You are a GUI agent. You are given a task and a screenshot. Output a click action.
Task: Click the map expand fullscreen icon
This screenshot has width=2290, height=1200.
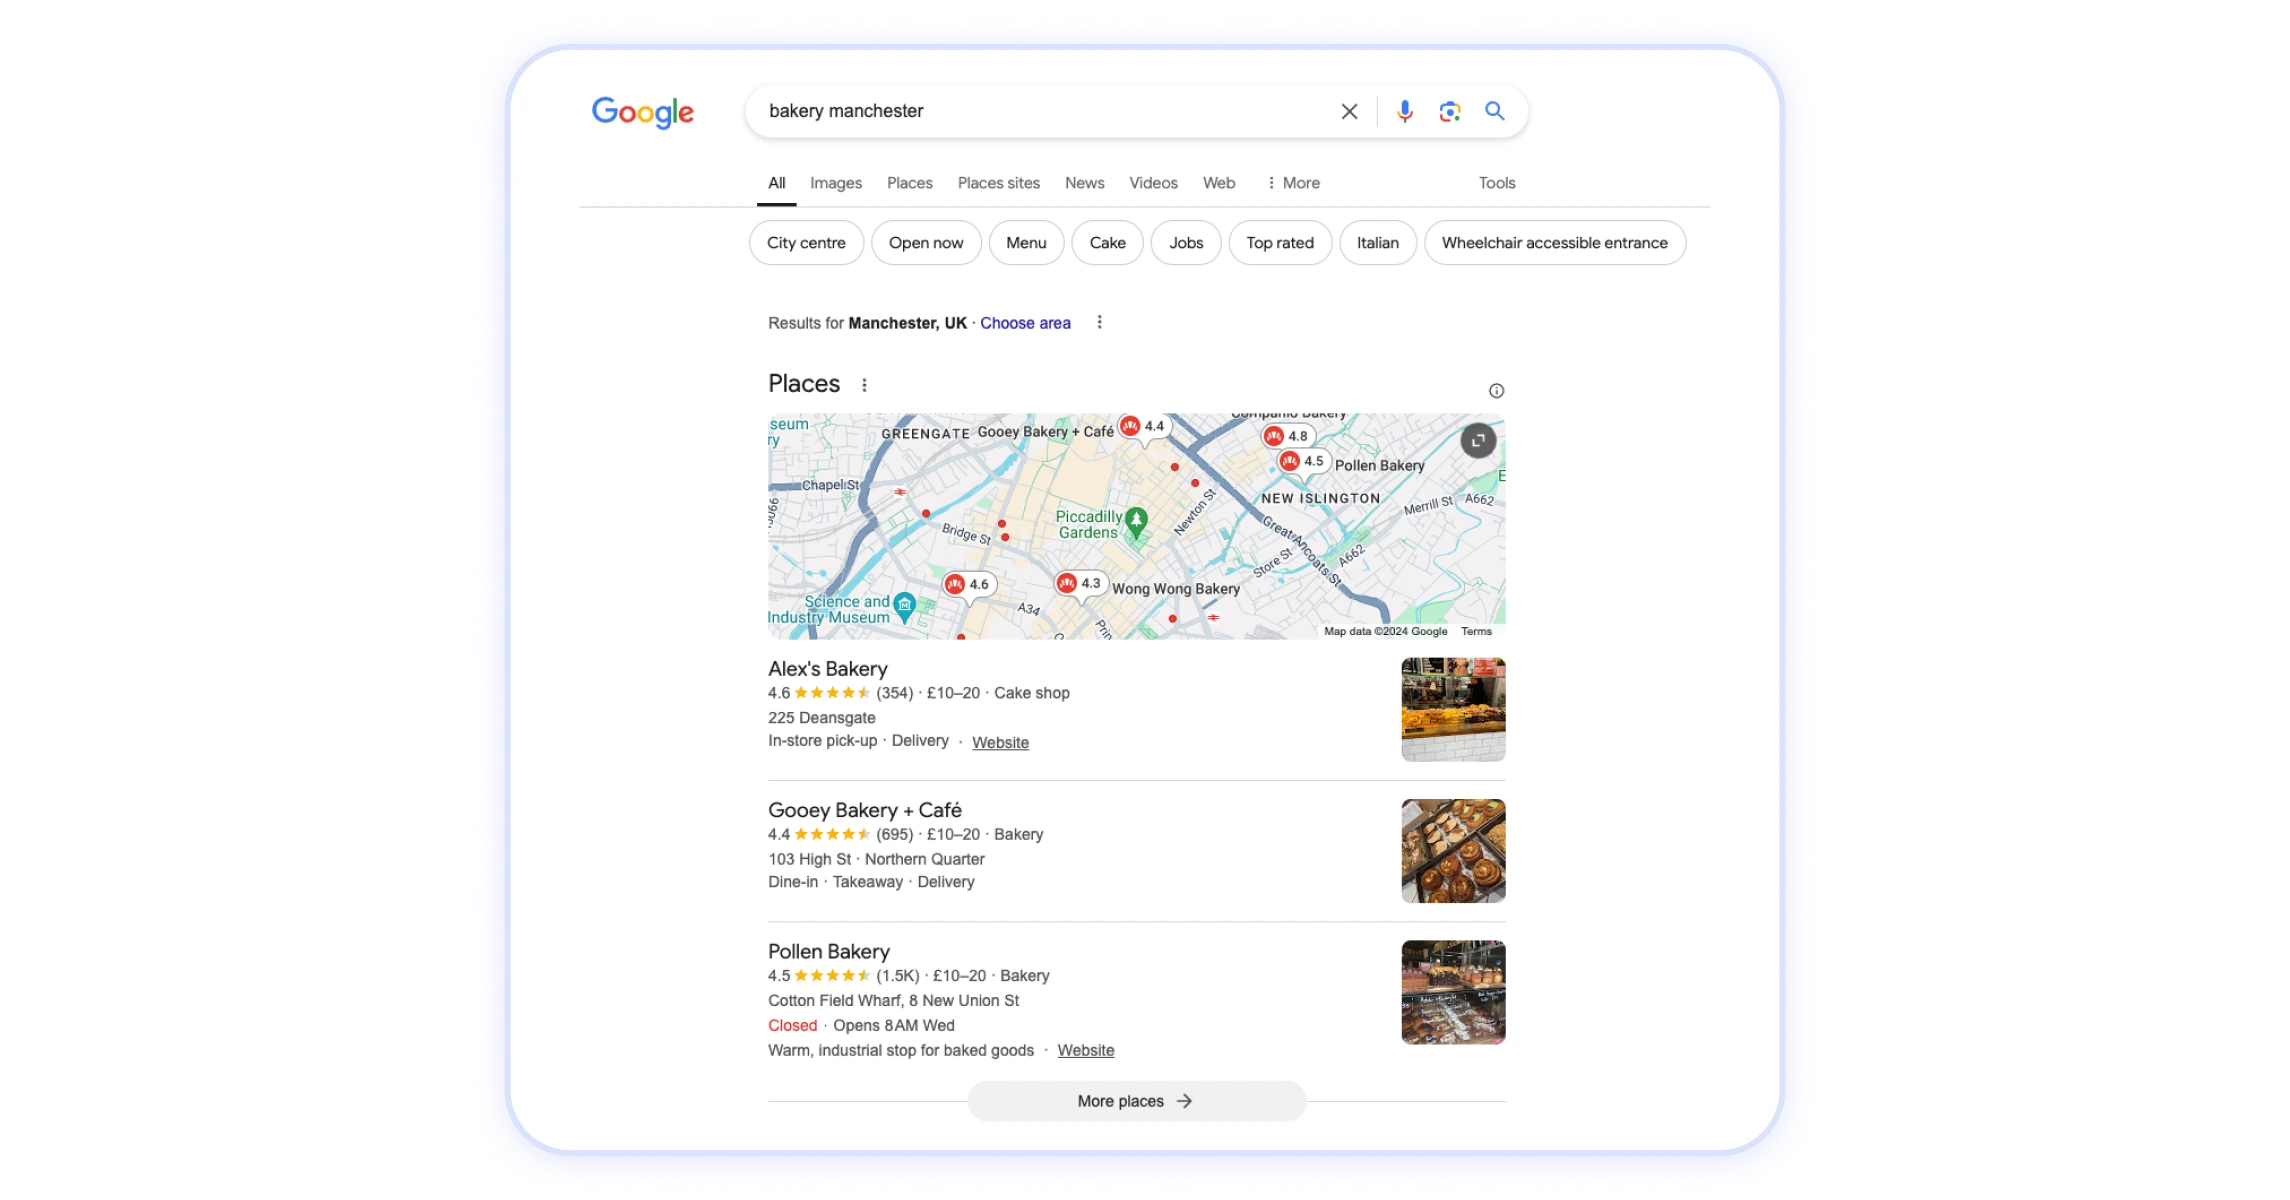click(x=1477, y=439)
